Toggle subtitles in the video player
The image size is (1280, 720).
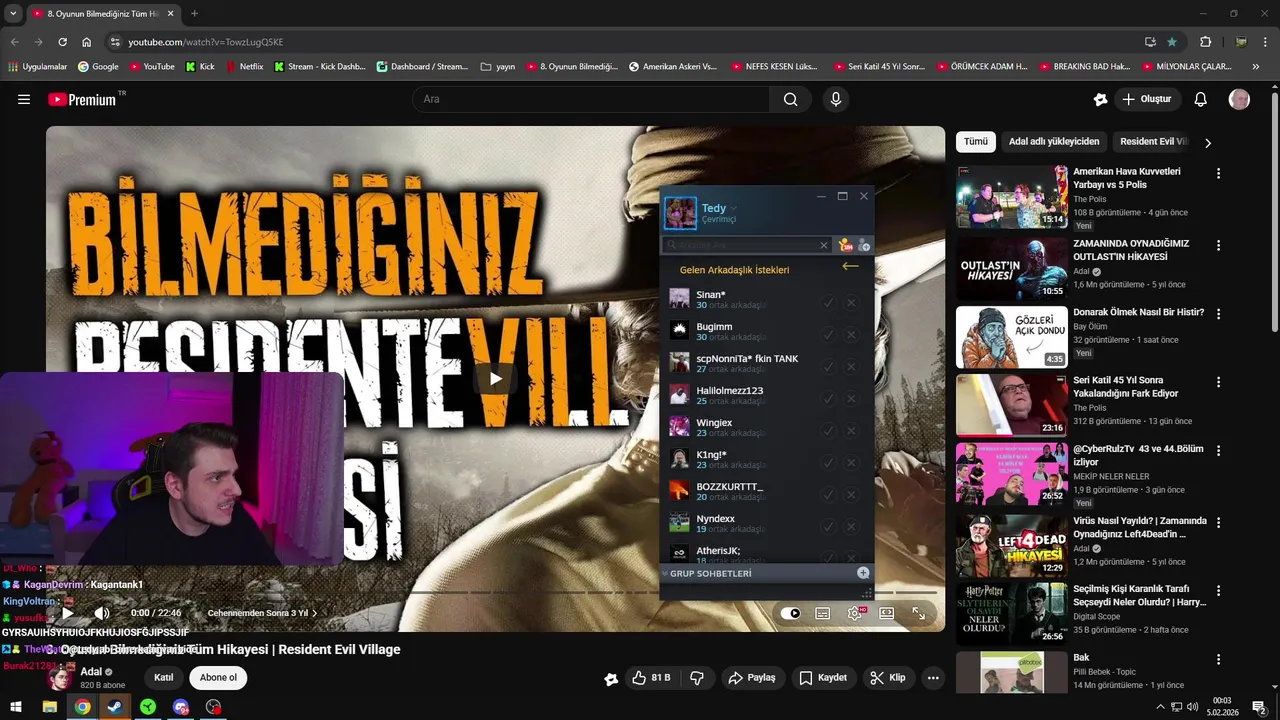[822, 613]
